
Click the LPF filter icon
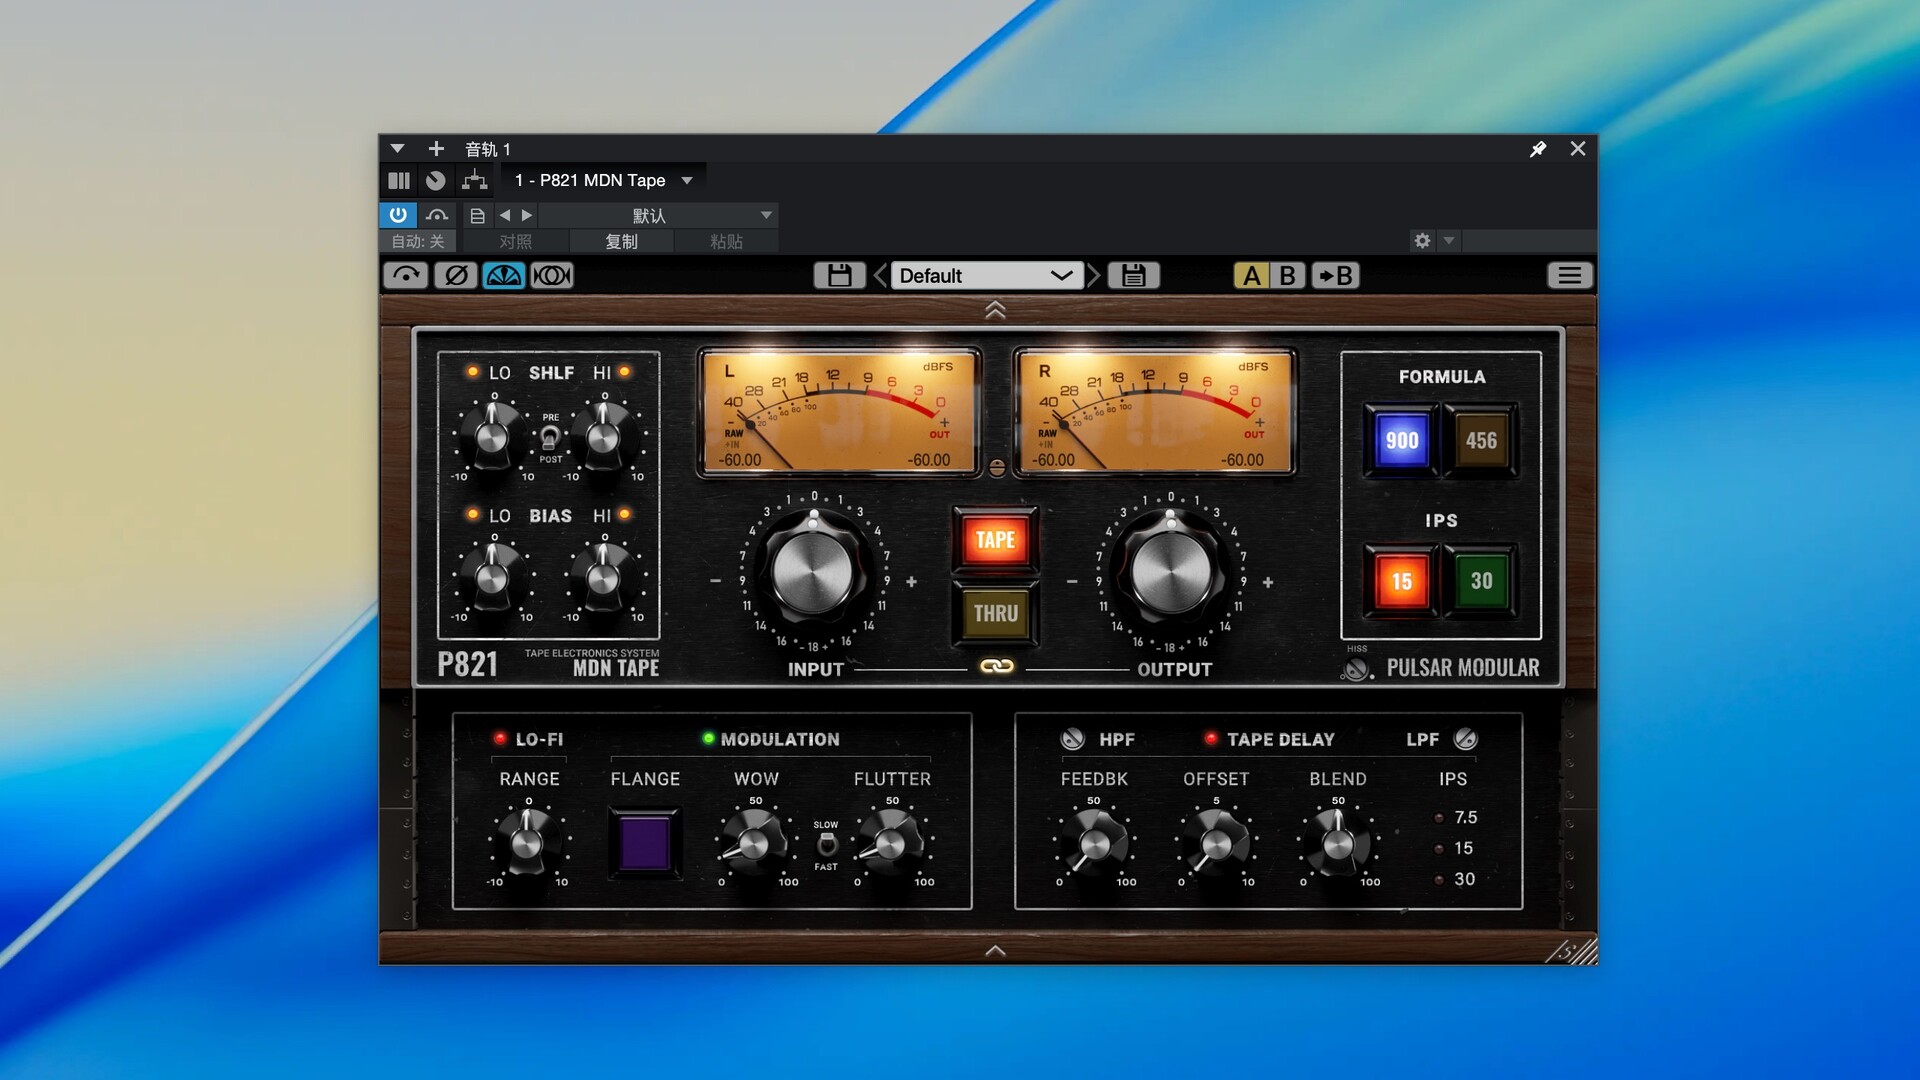tap(1465, 739)
